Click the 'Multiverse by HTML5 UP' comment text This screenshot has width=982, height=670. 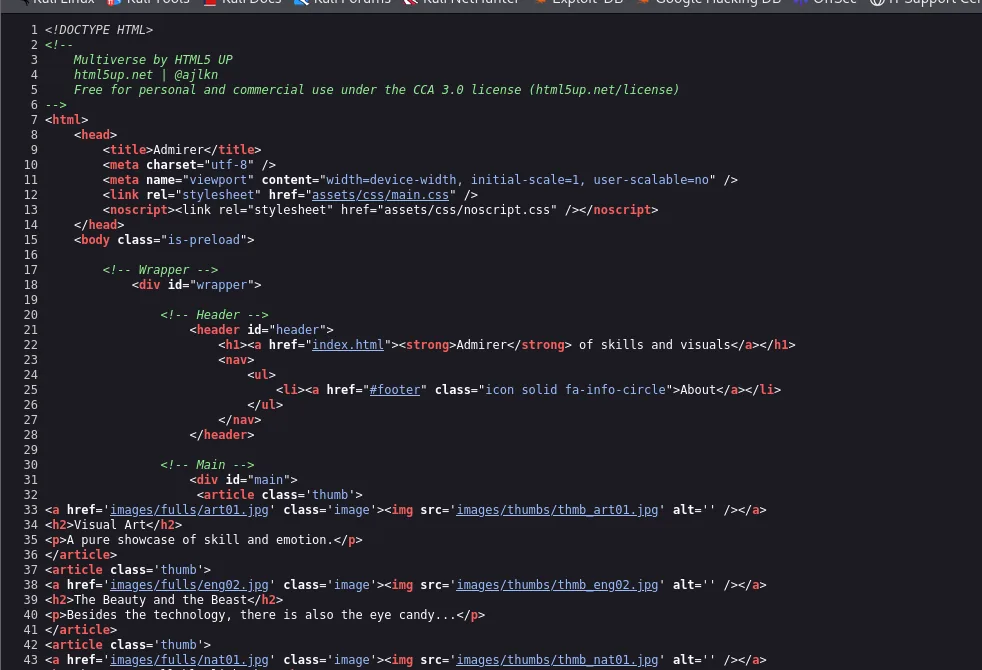[x=153, y=59]
